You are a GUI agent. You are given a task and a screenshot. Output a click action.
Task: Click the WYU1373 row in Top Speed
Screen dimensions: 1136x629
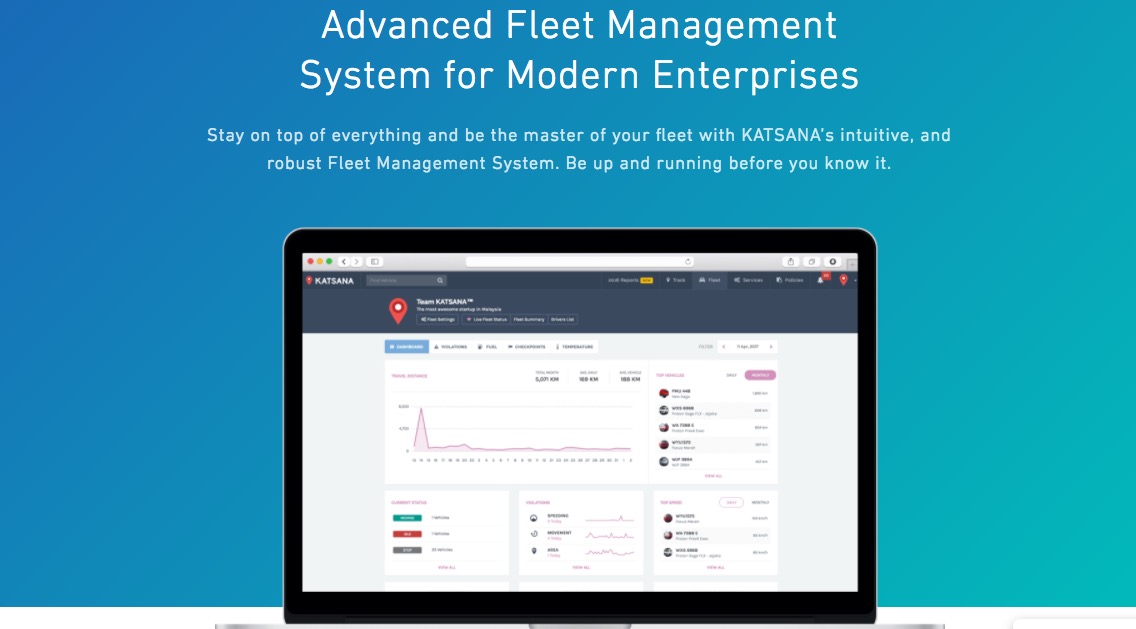pyautogui.click(x=715, y=518)
